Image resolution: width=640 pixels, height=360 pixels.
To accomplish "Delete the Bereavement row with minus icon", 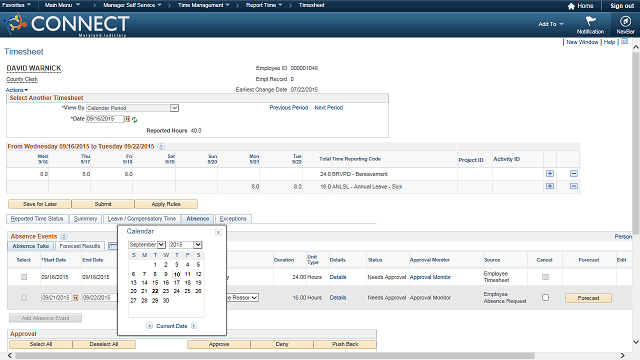I will [573, 173].
